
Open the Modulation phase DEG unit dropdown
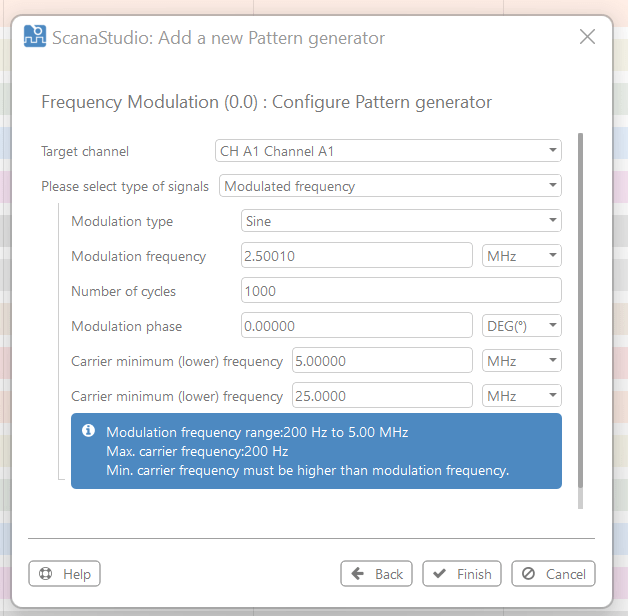(x=521, y=326)
